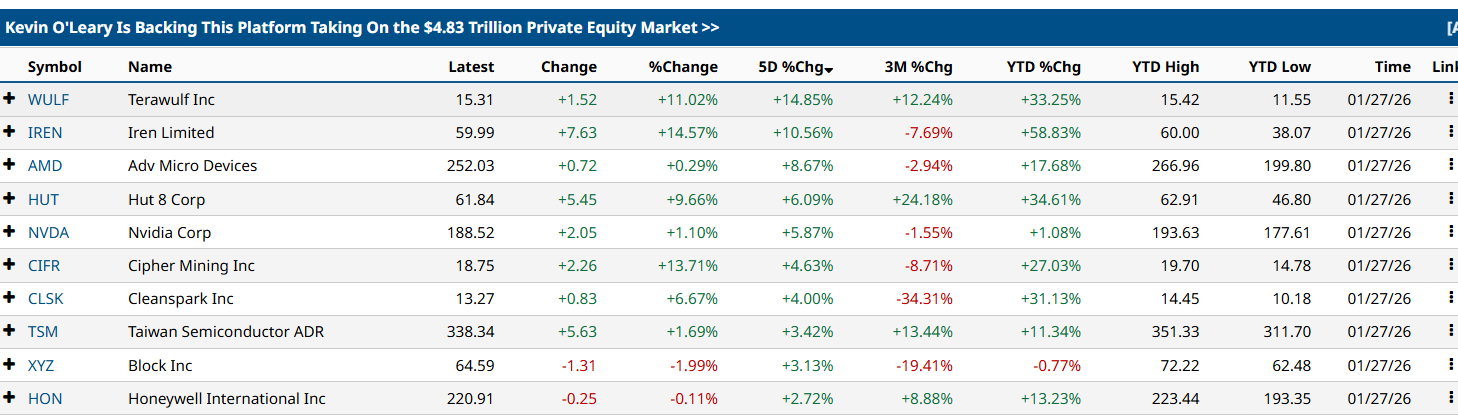This screenshot has height=416, width=1458.
Task: Open the three-dot menu for Block Inc
Action: coord(1450,365)
